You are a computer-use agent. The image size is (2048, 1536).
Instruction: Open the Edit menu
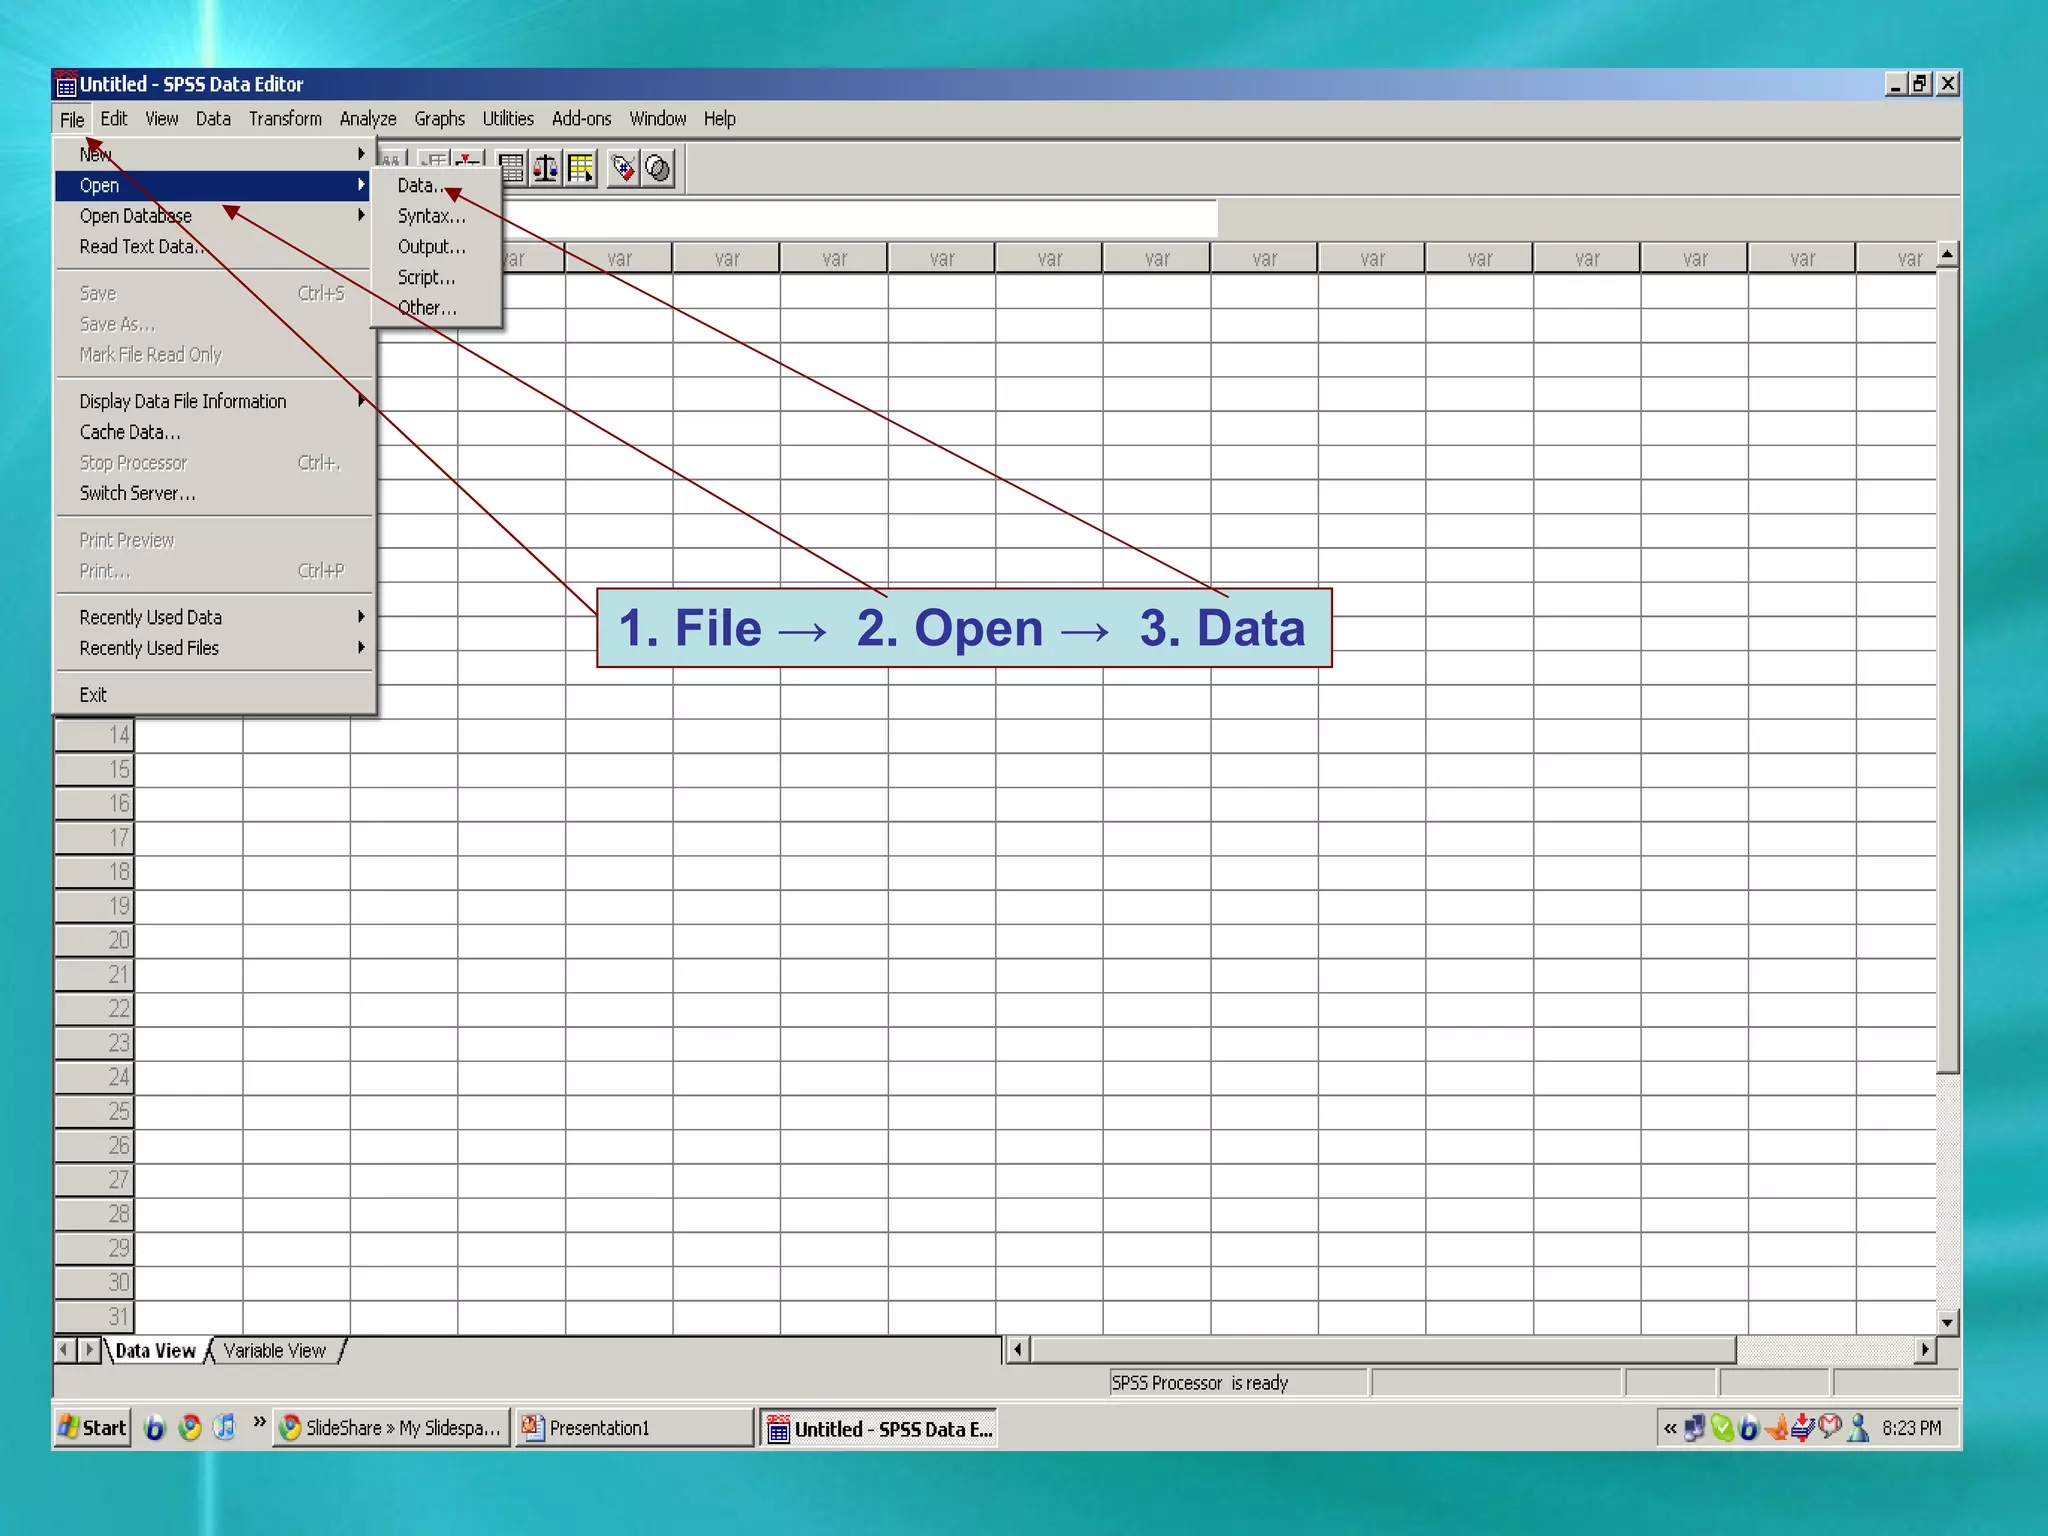click(113, 119)
